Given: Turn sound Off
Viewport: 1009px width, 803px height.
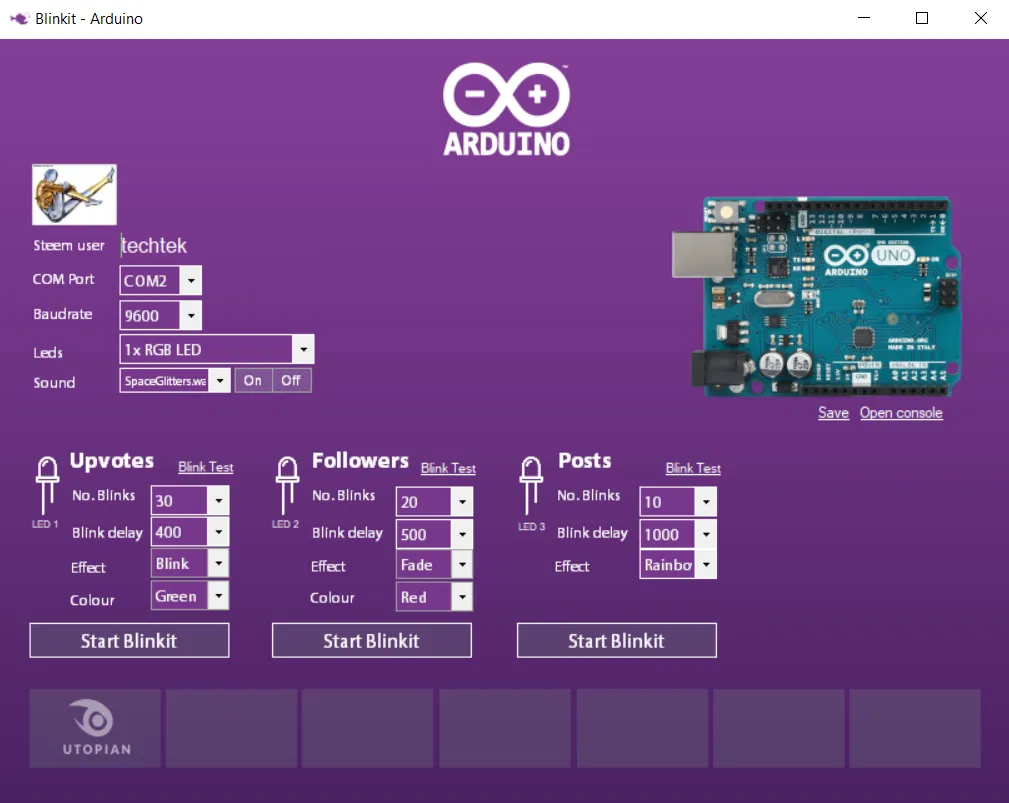Looking at the screenshot, I should tap(291, 380).
